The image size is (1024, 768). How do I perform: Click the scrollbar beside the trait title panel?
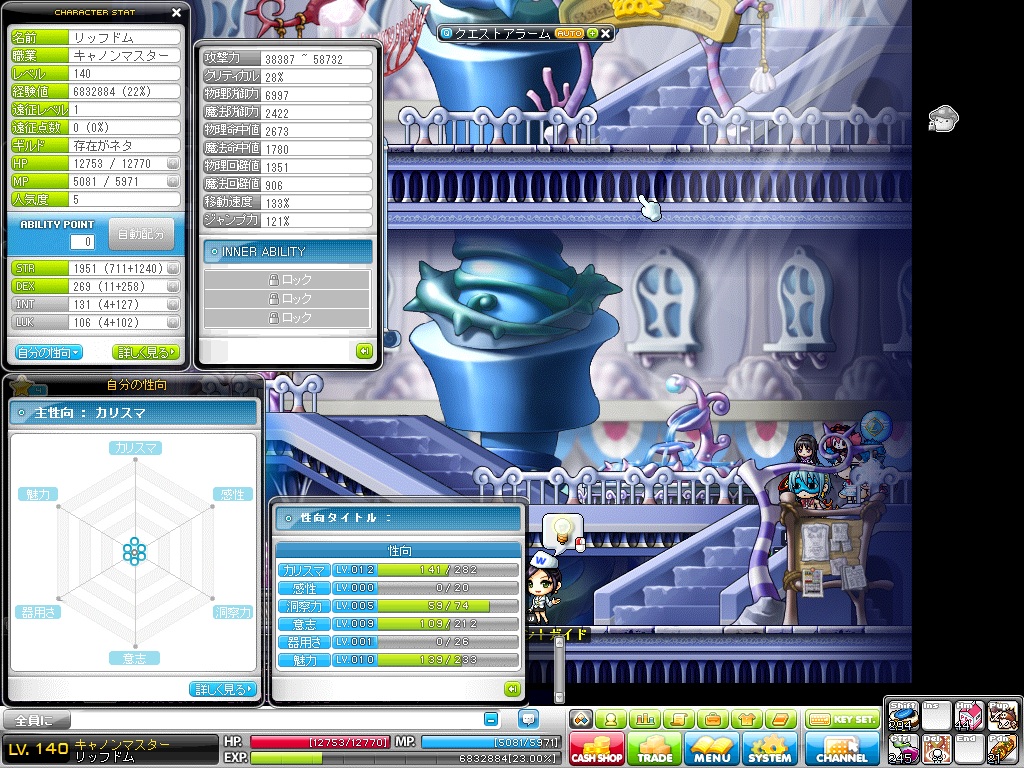coord(559,669)
